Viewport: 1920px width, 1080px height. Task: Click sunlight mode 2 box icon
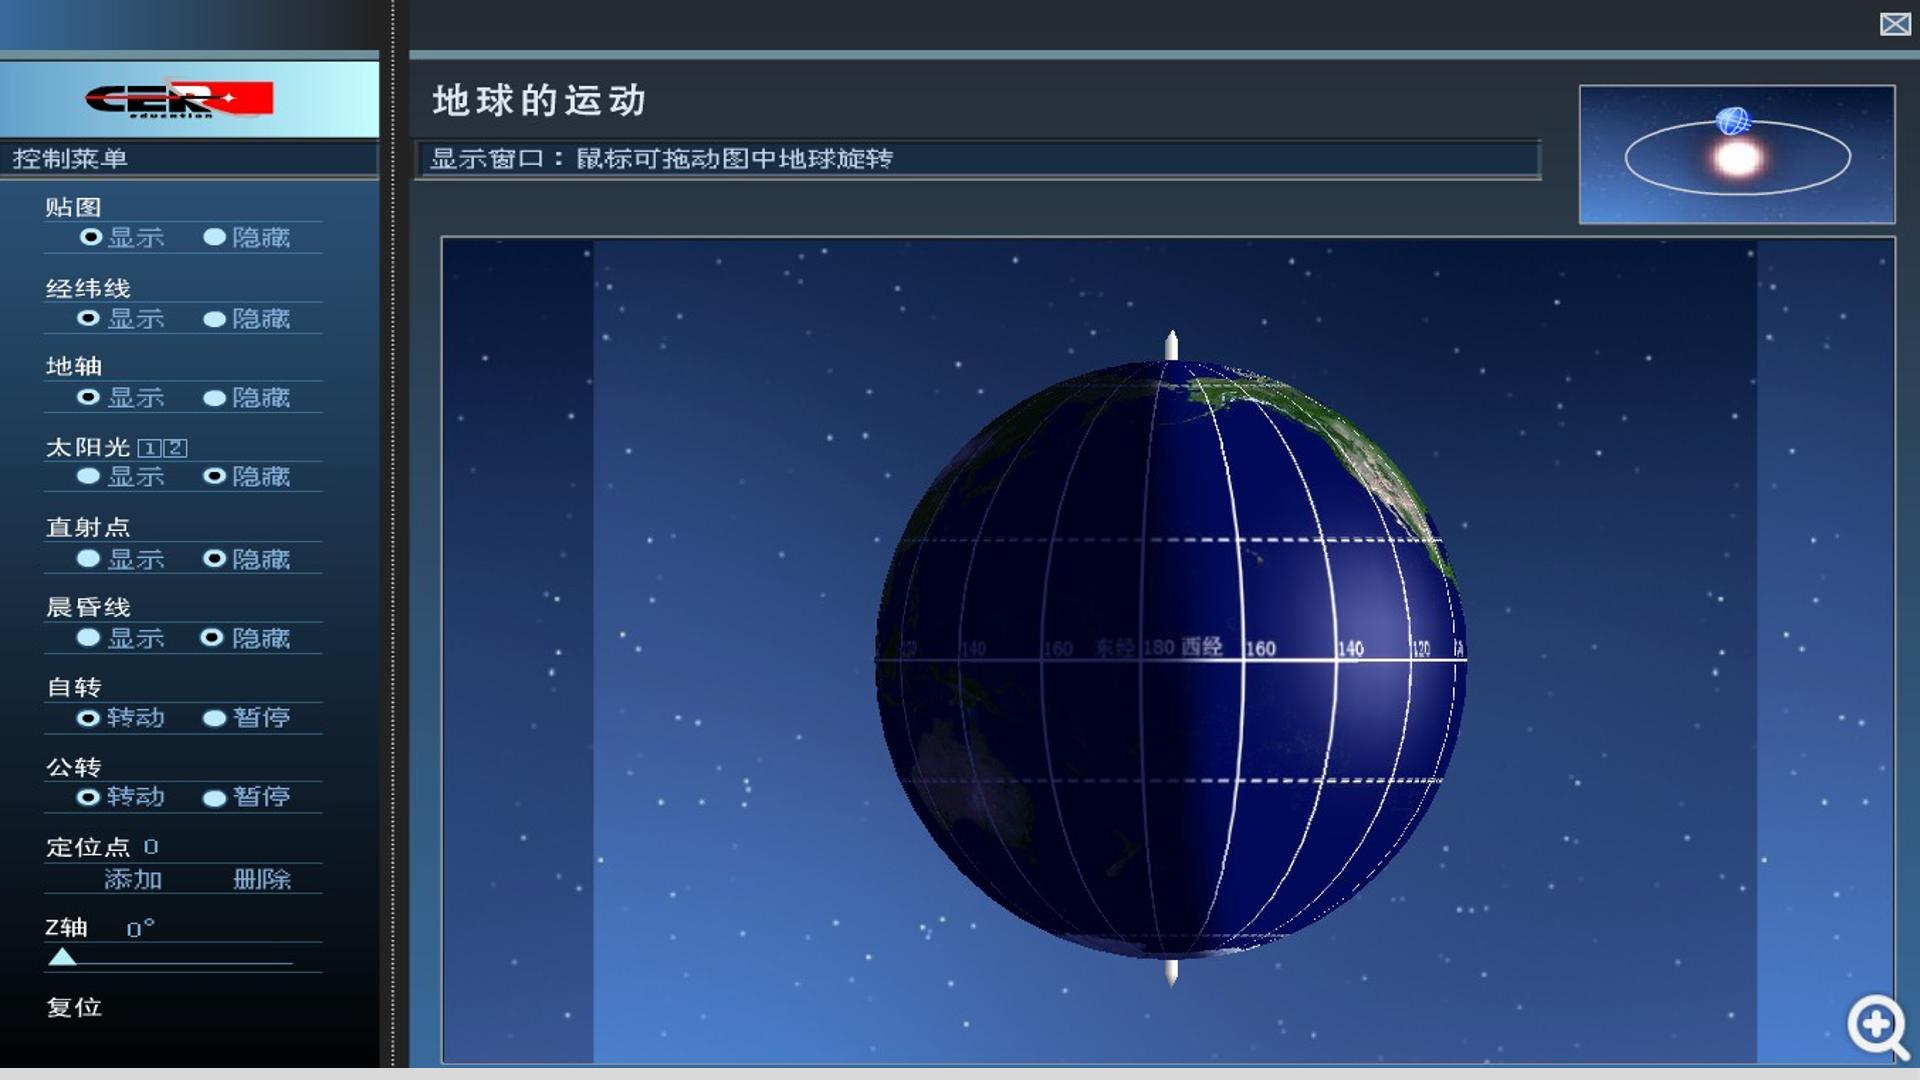(x=175, y=448)
